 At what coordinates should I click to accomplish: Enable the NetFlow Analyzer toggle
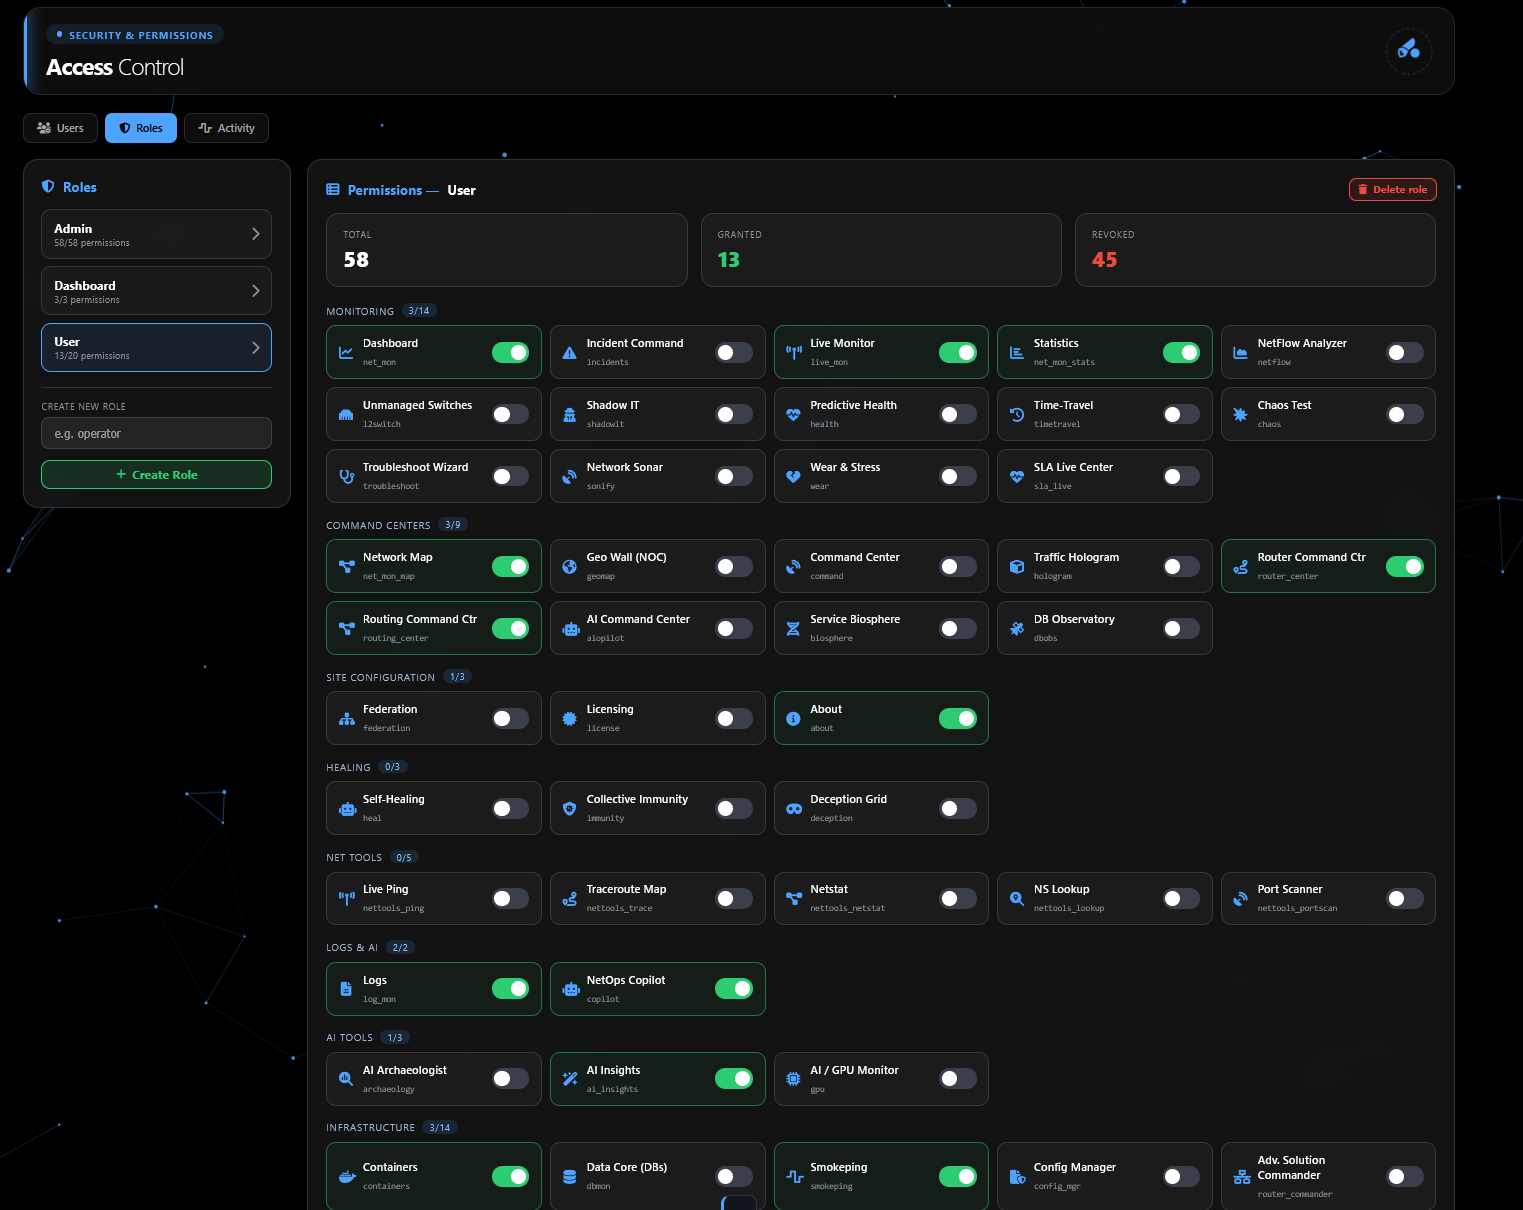tap(1405, 353)
